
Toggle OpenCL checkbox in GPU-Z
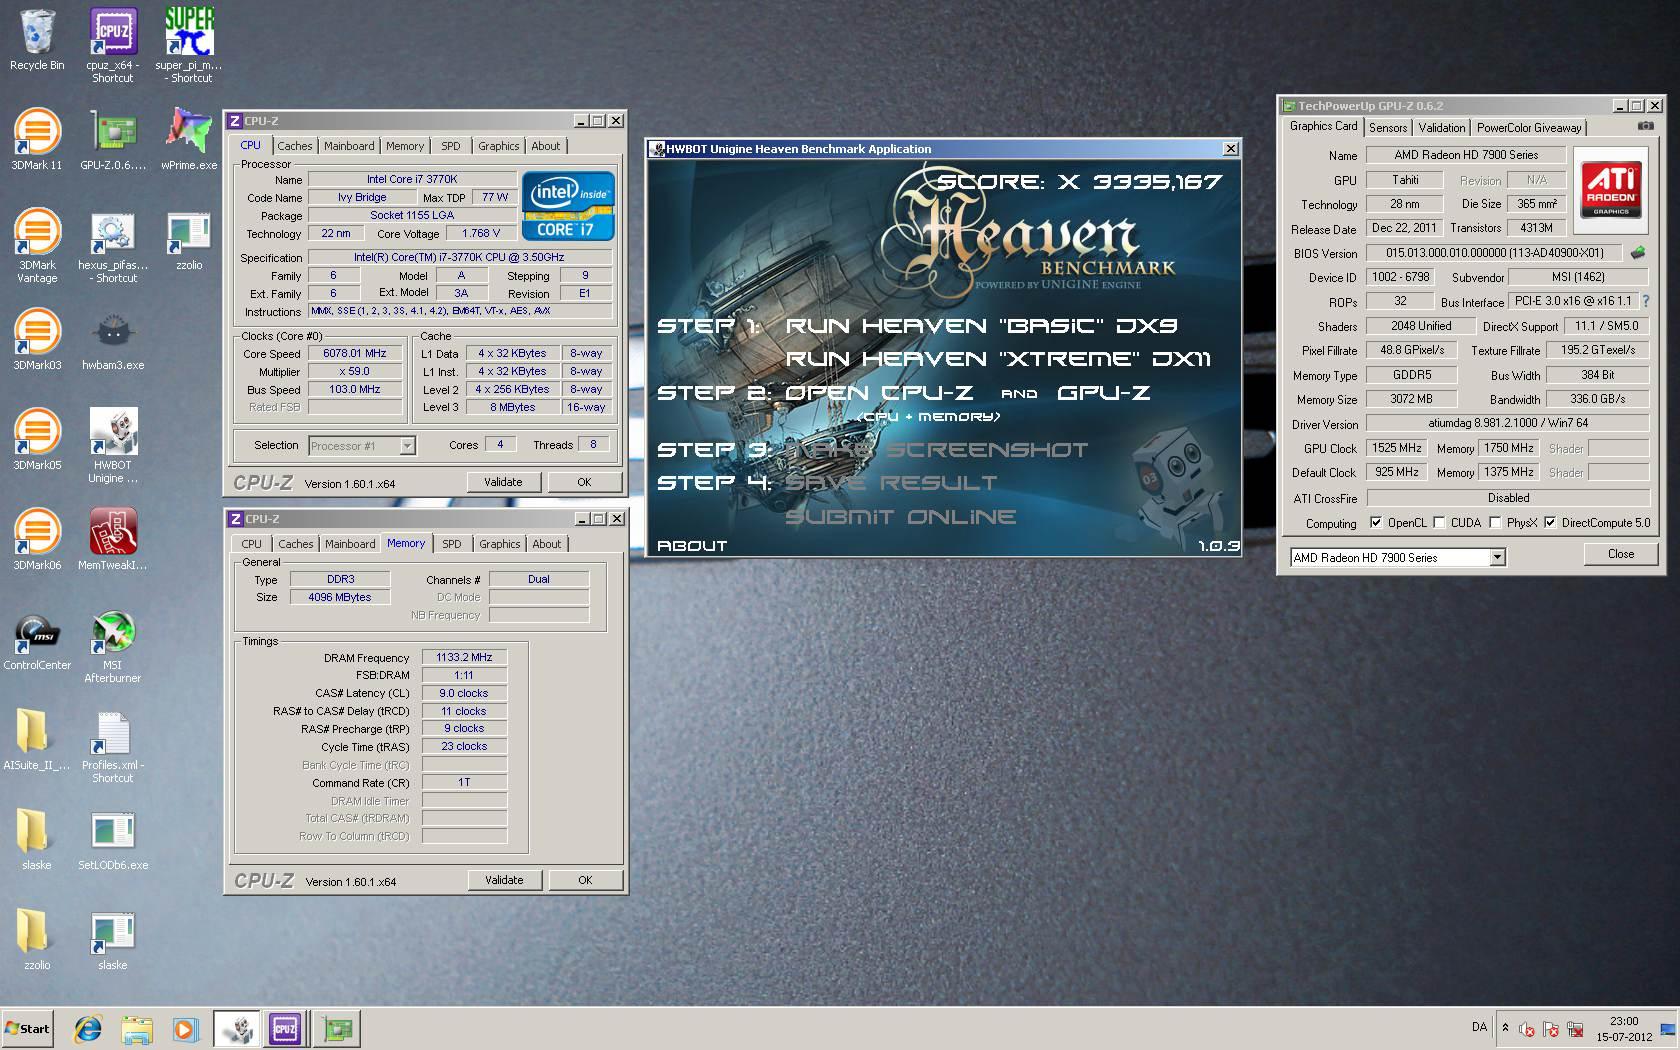point(1376,522)
